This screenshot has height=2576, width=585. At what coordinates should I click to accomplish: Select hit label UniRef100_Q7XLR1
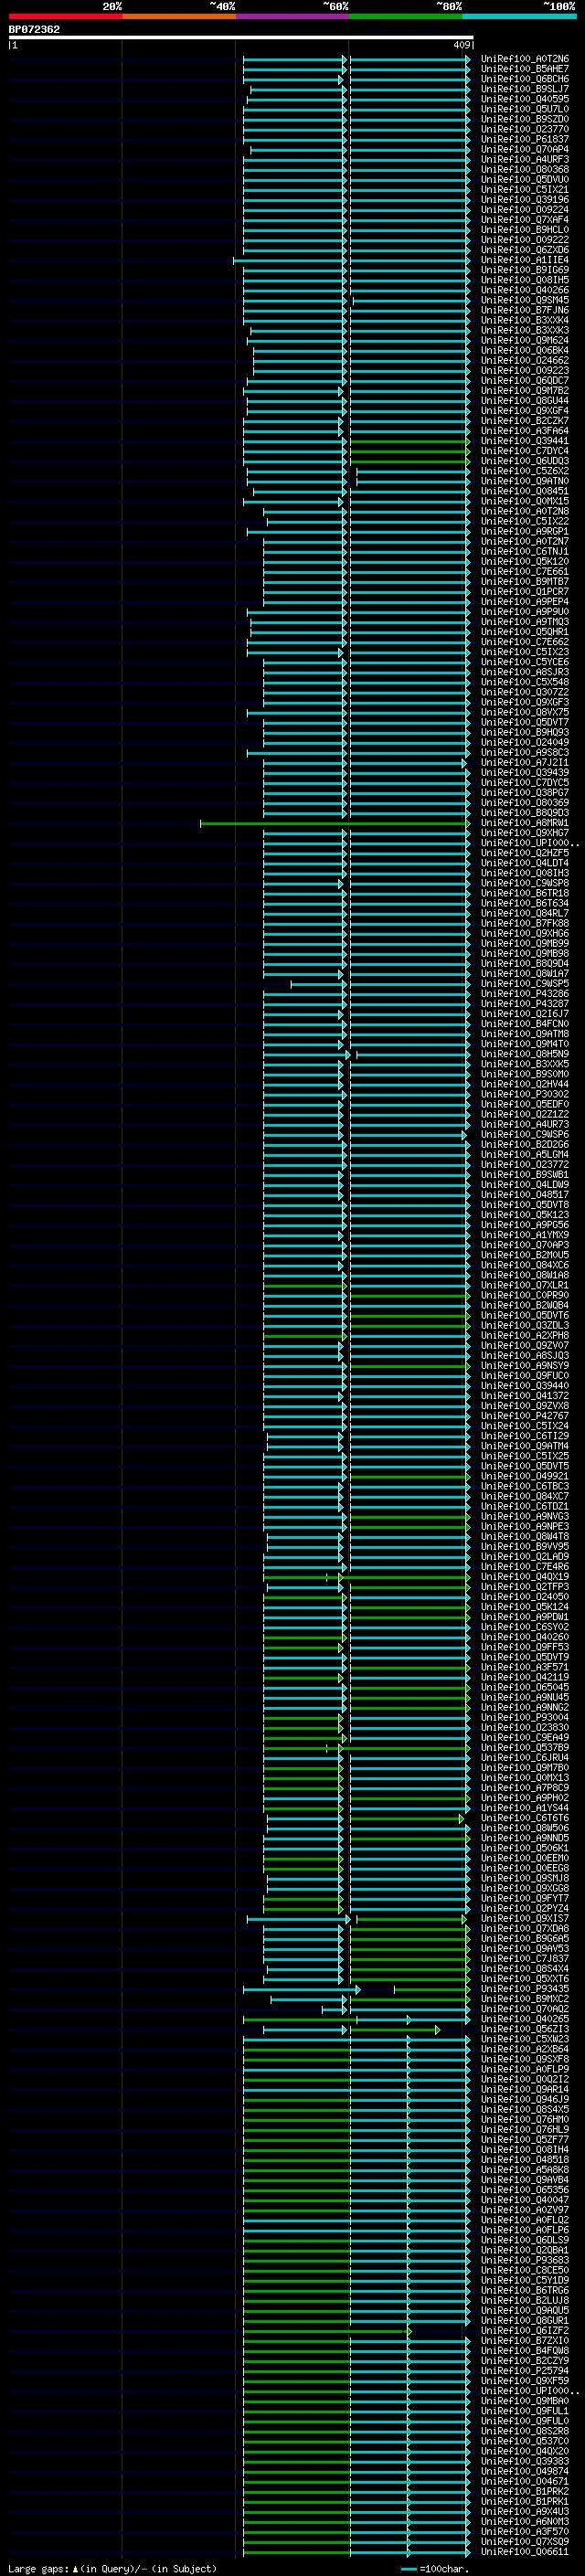pyautogui.click(x=525, y=1285)
